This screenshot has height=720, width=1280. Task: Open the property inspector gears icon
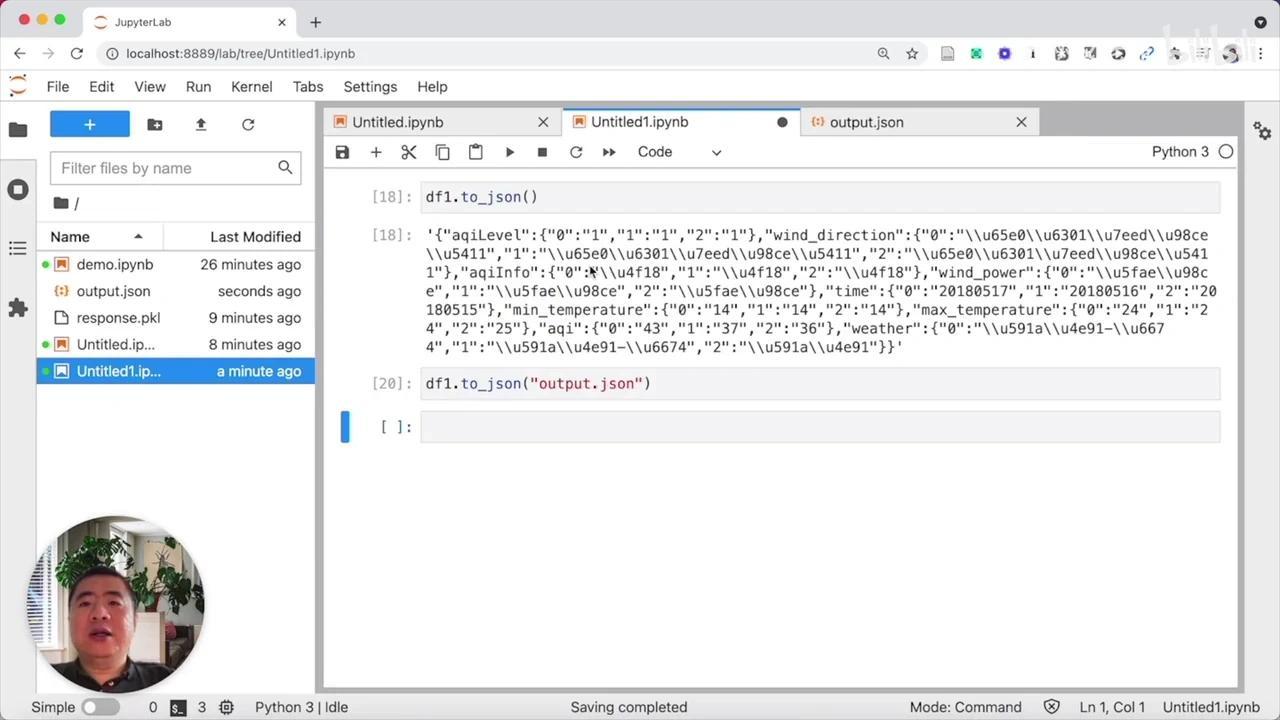[x=1262, y=131]
